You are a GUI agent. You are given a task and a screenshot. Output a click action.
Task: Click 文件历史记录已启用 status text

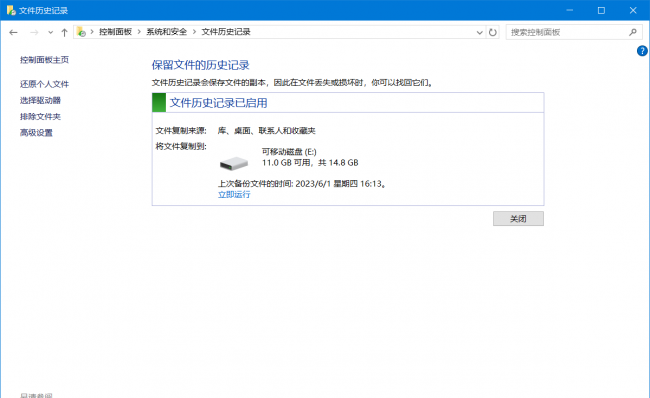click(218, 103)
